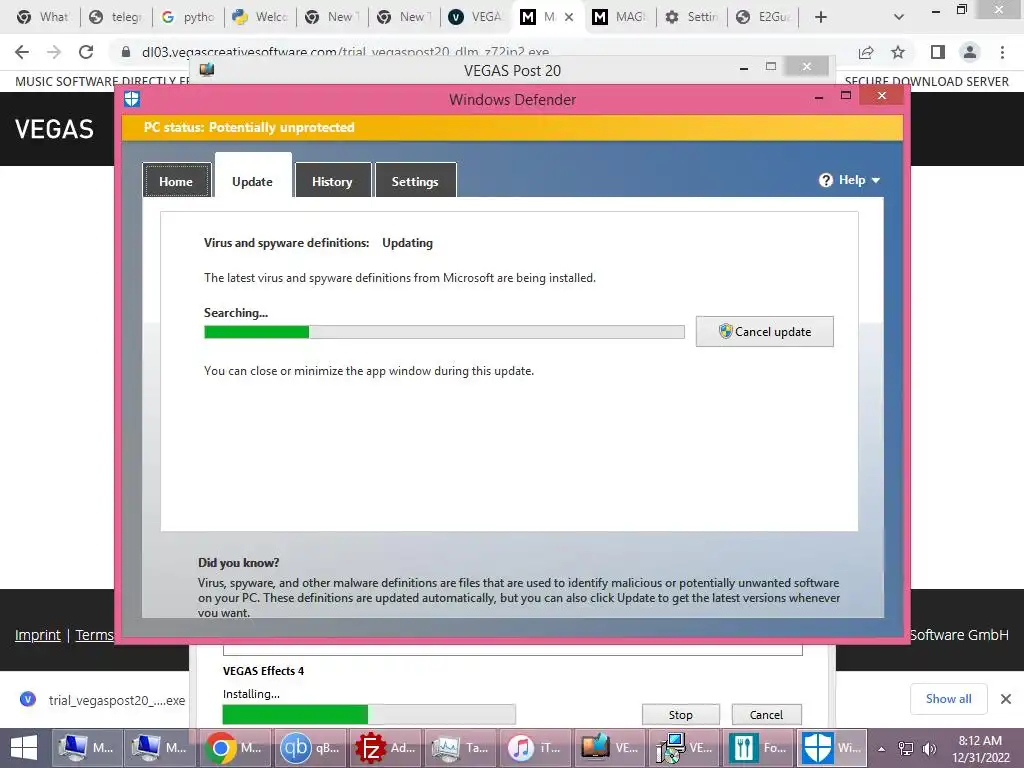Open Chrome three-dot menu

pos(1002,52)
